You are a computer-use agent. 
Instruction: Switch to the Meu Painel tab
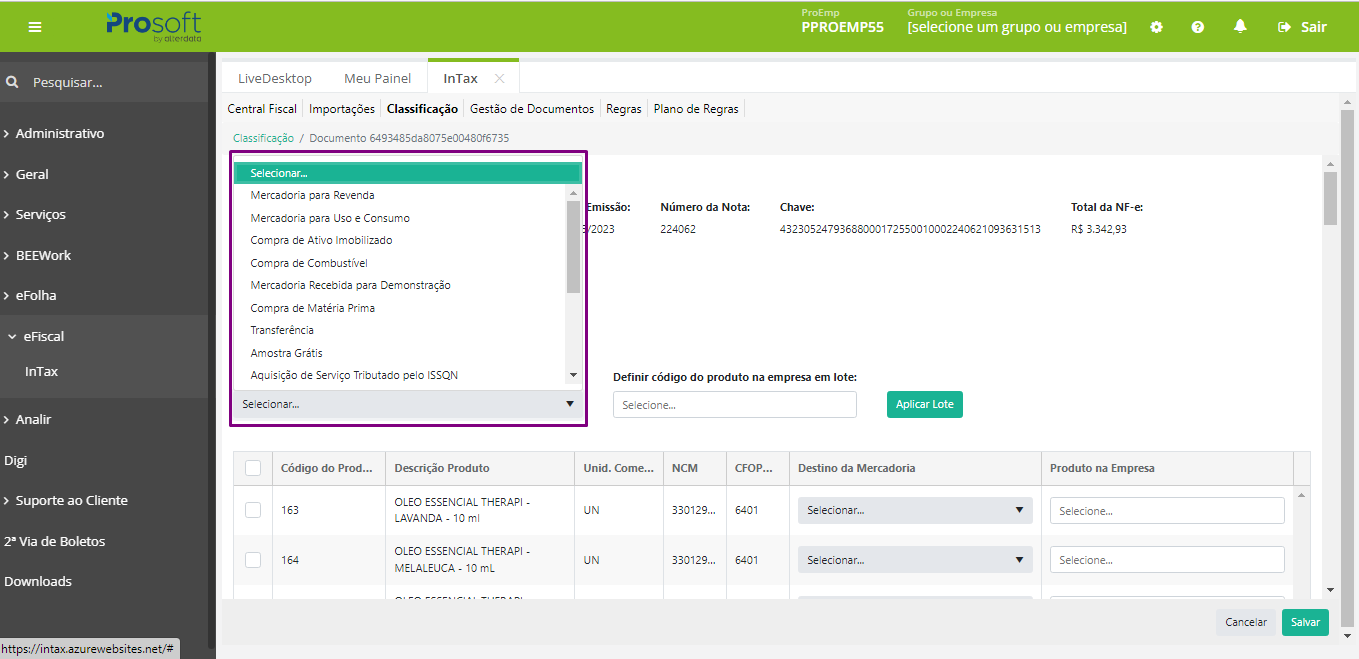pos(377,78)
